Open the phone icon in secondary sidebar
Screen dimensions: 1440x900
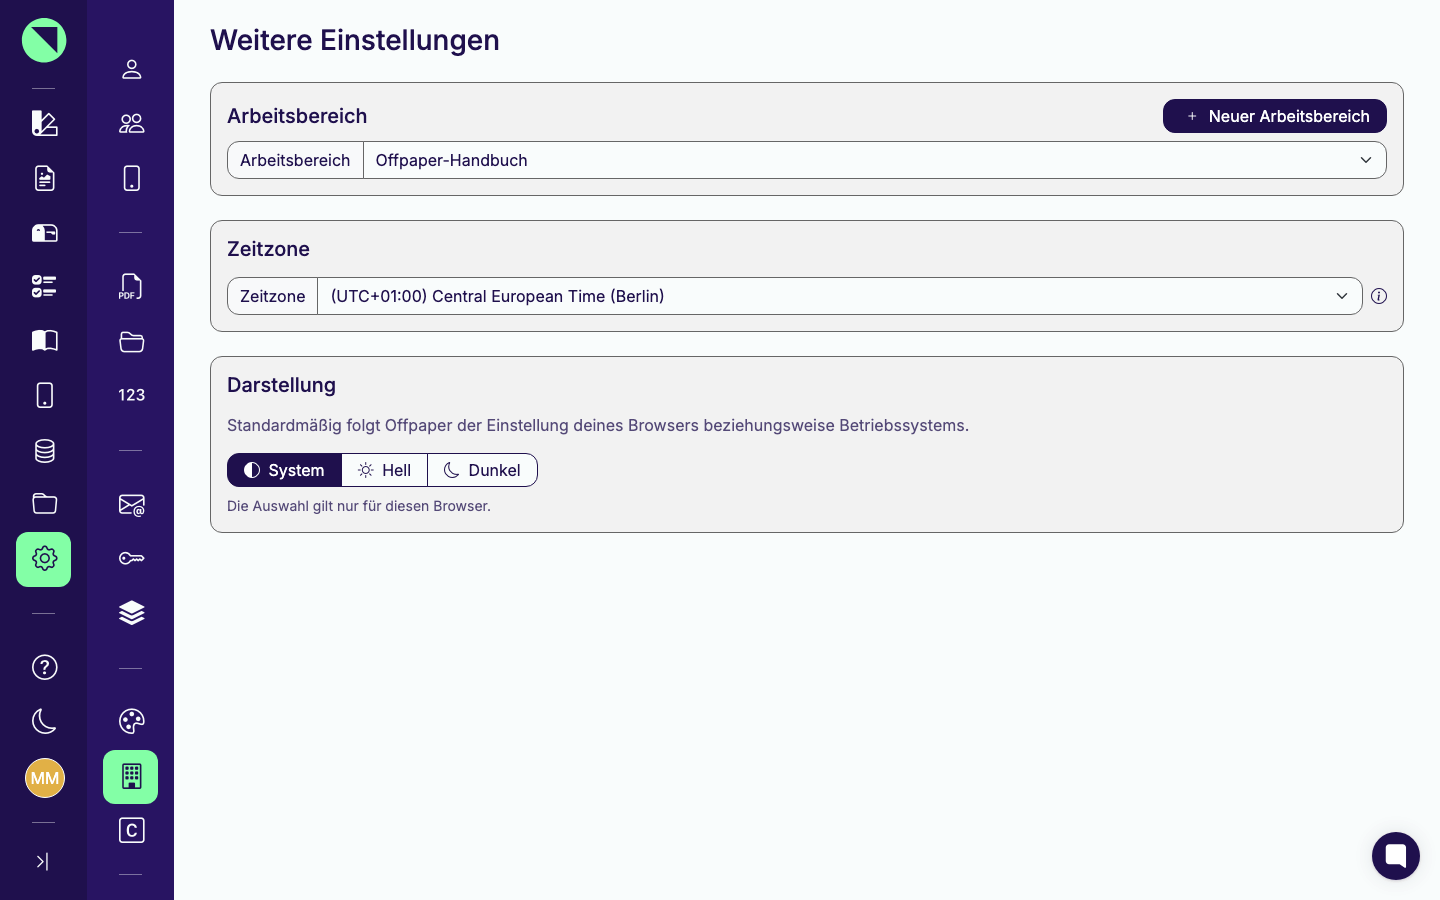[131, 178]
